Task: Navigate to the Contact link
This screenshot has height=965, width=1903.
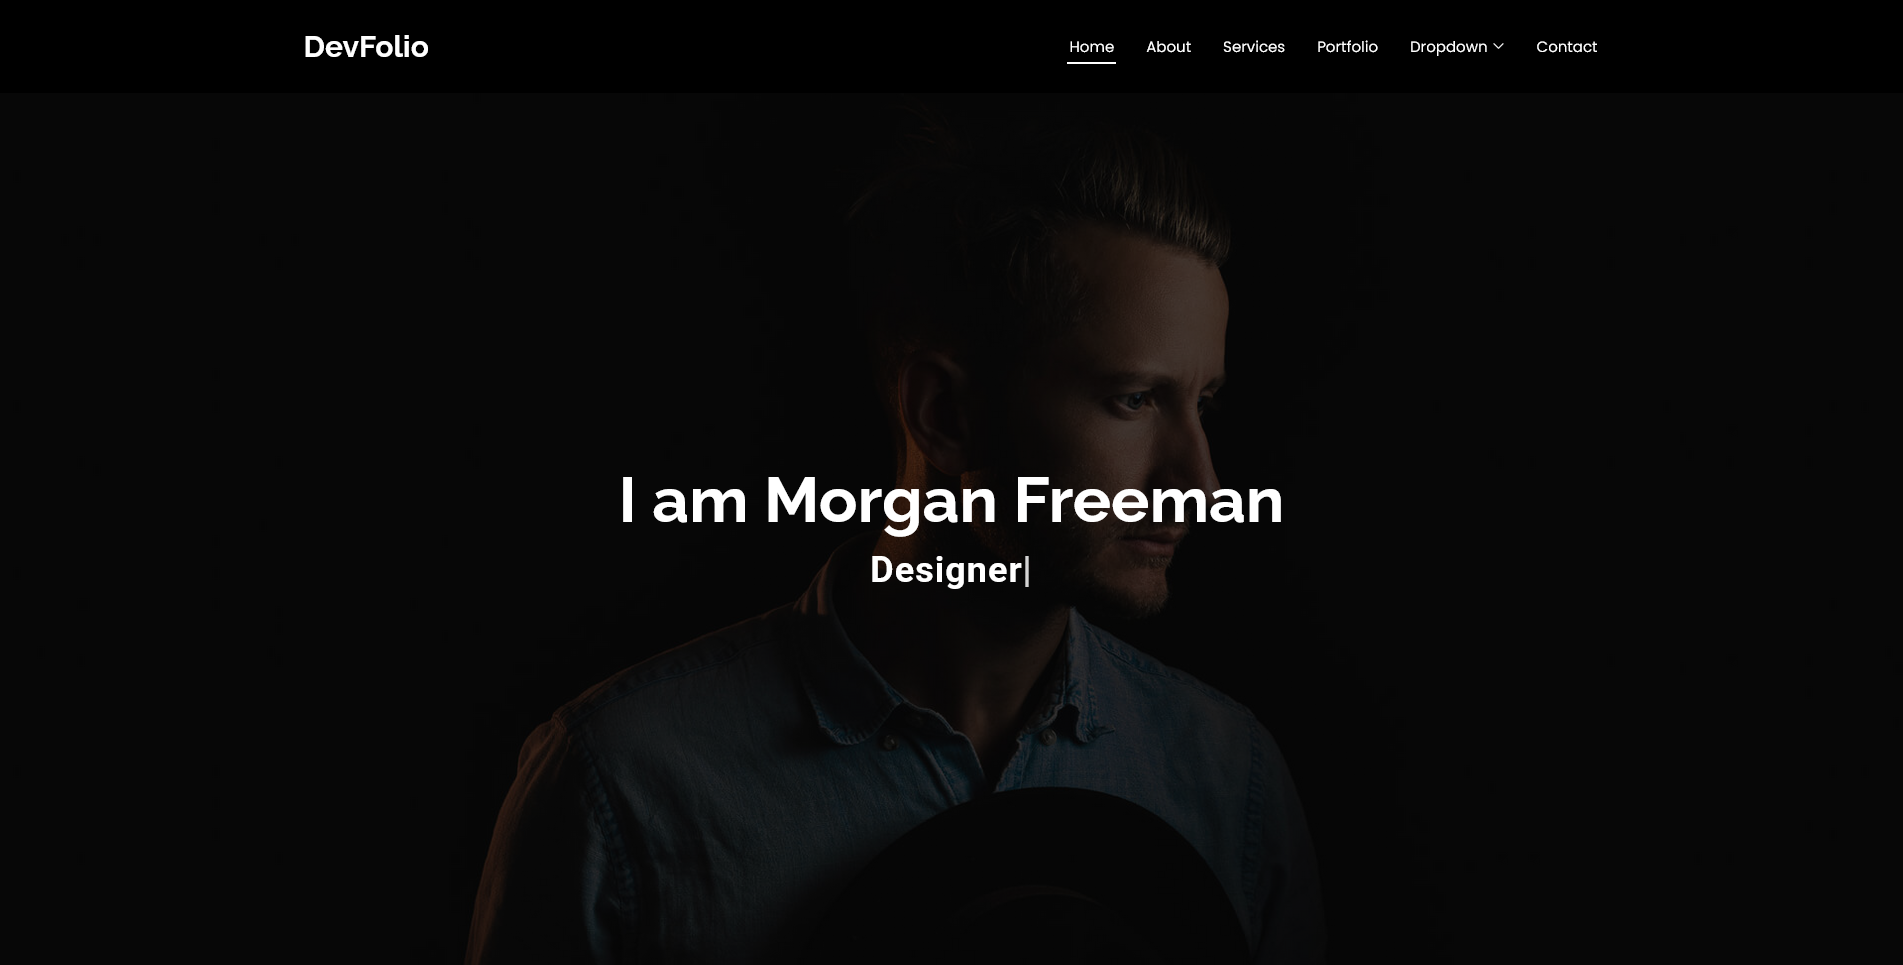Action: coord(1566,46)
